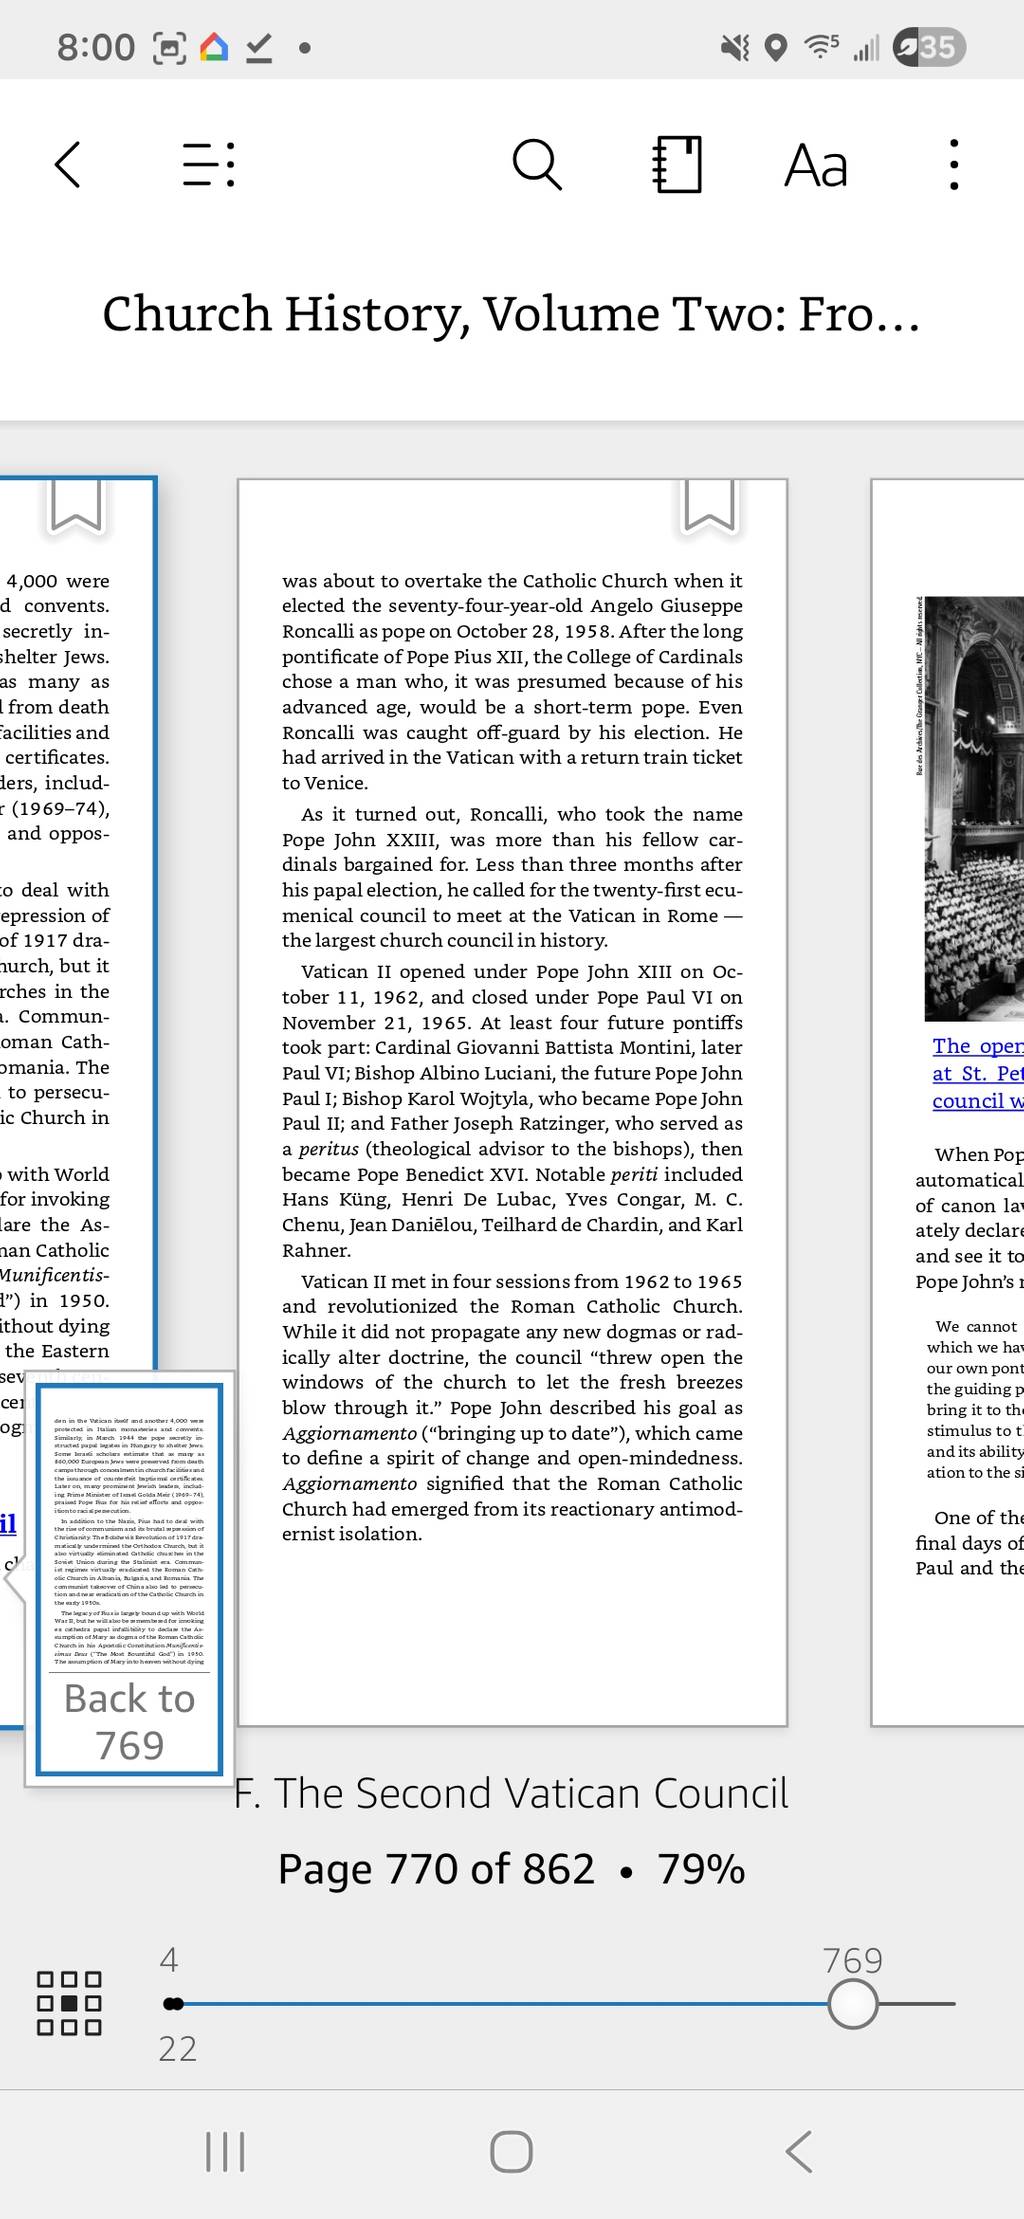
Task: Switch to page grid view icon
Action: 69,2003
